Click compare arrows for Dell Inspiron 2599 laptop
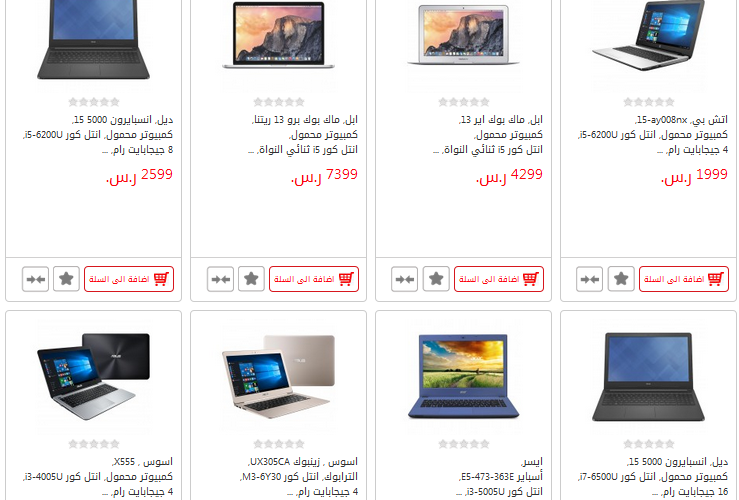Screen dimensions: 739x500 [x=35, y=279]
